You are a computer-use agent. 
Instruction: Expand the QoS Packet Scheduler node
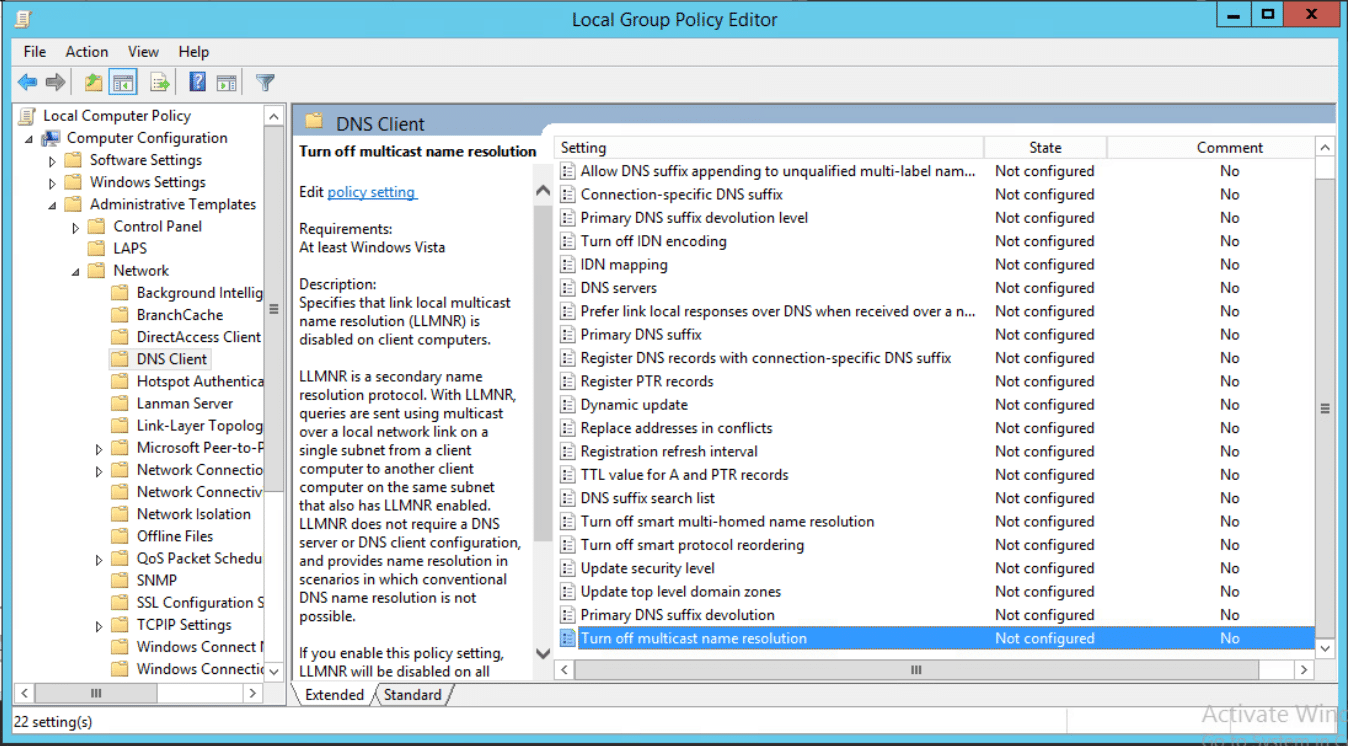pos(99,559)
